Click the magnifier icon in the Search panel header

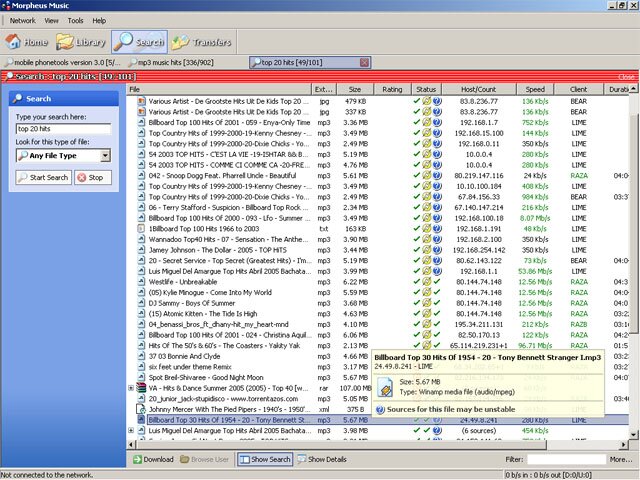pyautogui.click(x=18, y=98)
